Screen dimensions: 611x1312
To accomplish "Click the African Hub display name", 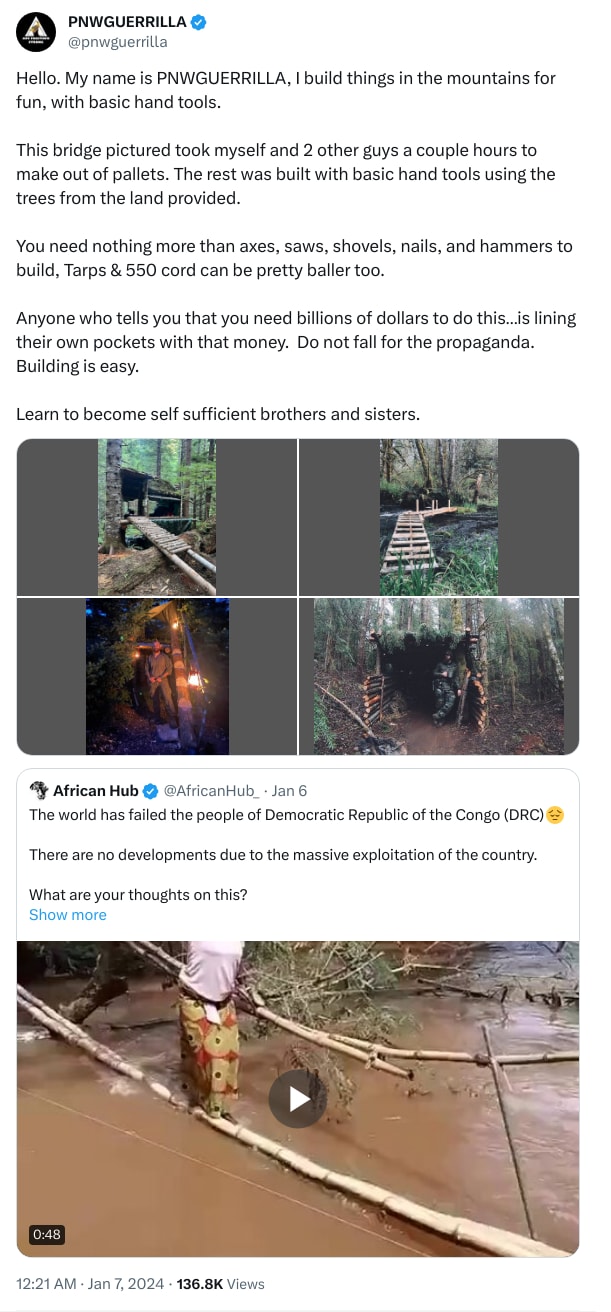I will point(96,790).
